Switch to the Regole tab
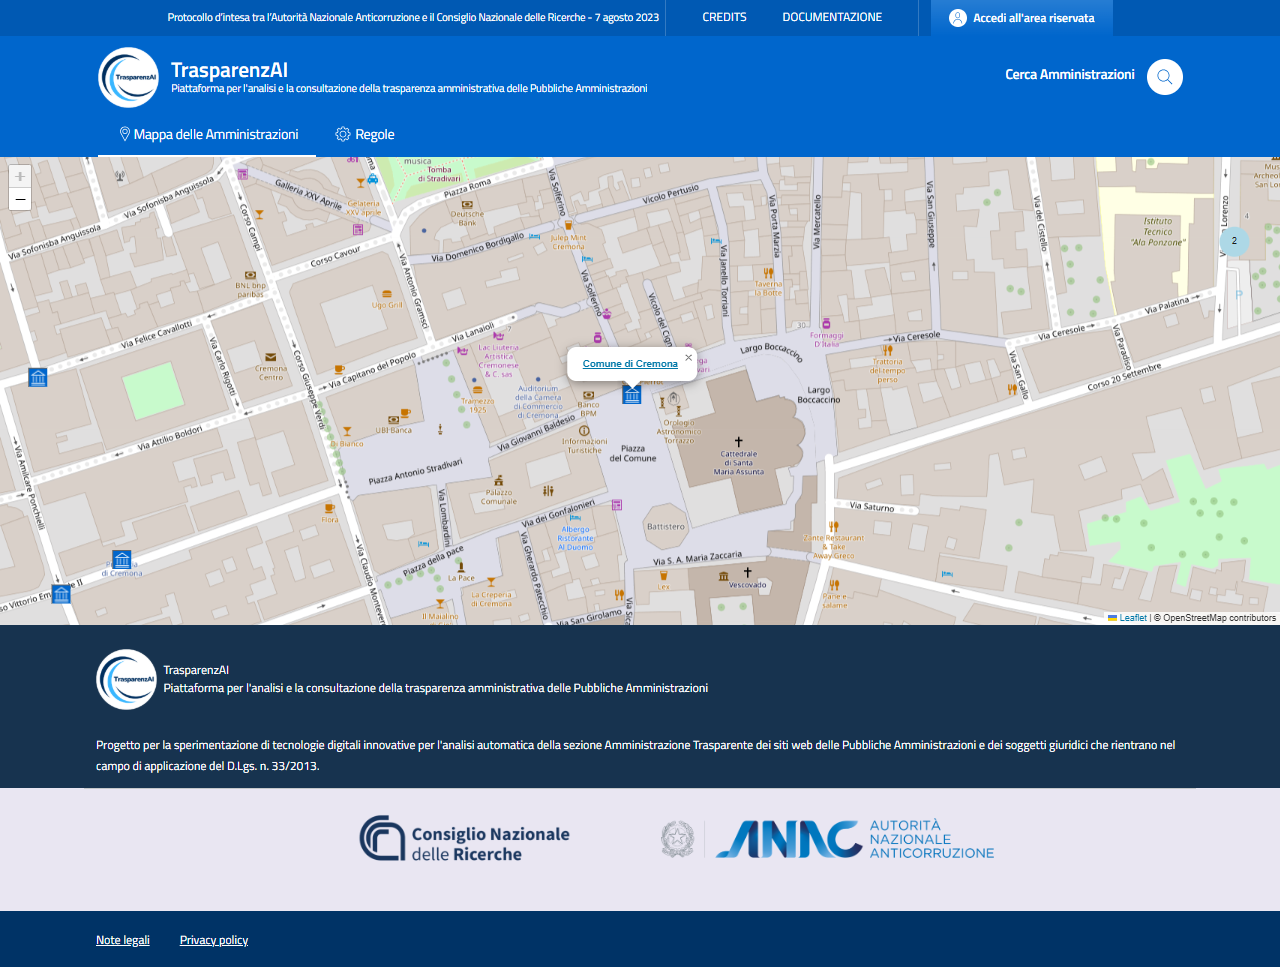1280x967 pixels. (x=364, y=134)
